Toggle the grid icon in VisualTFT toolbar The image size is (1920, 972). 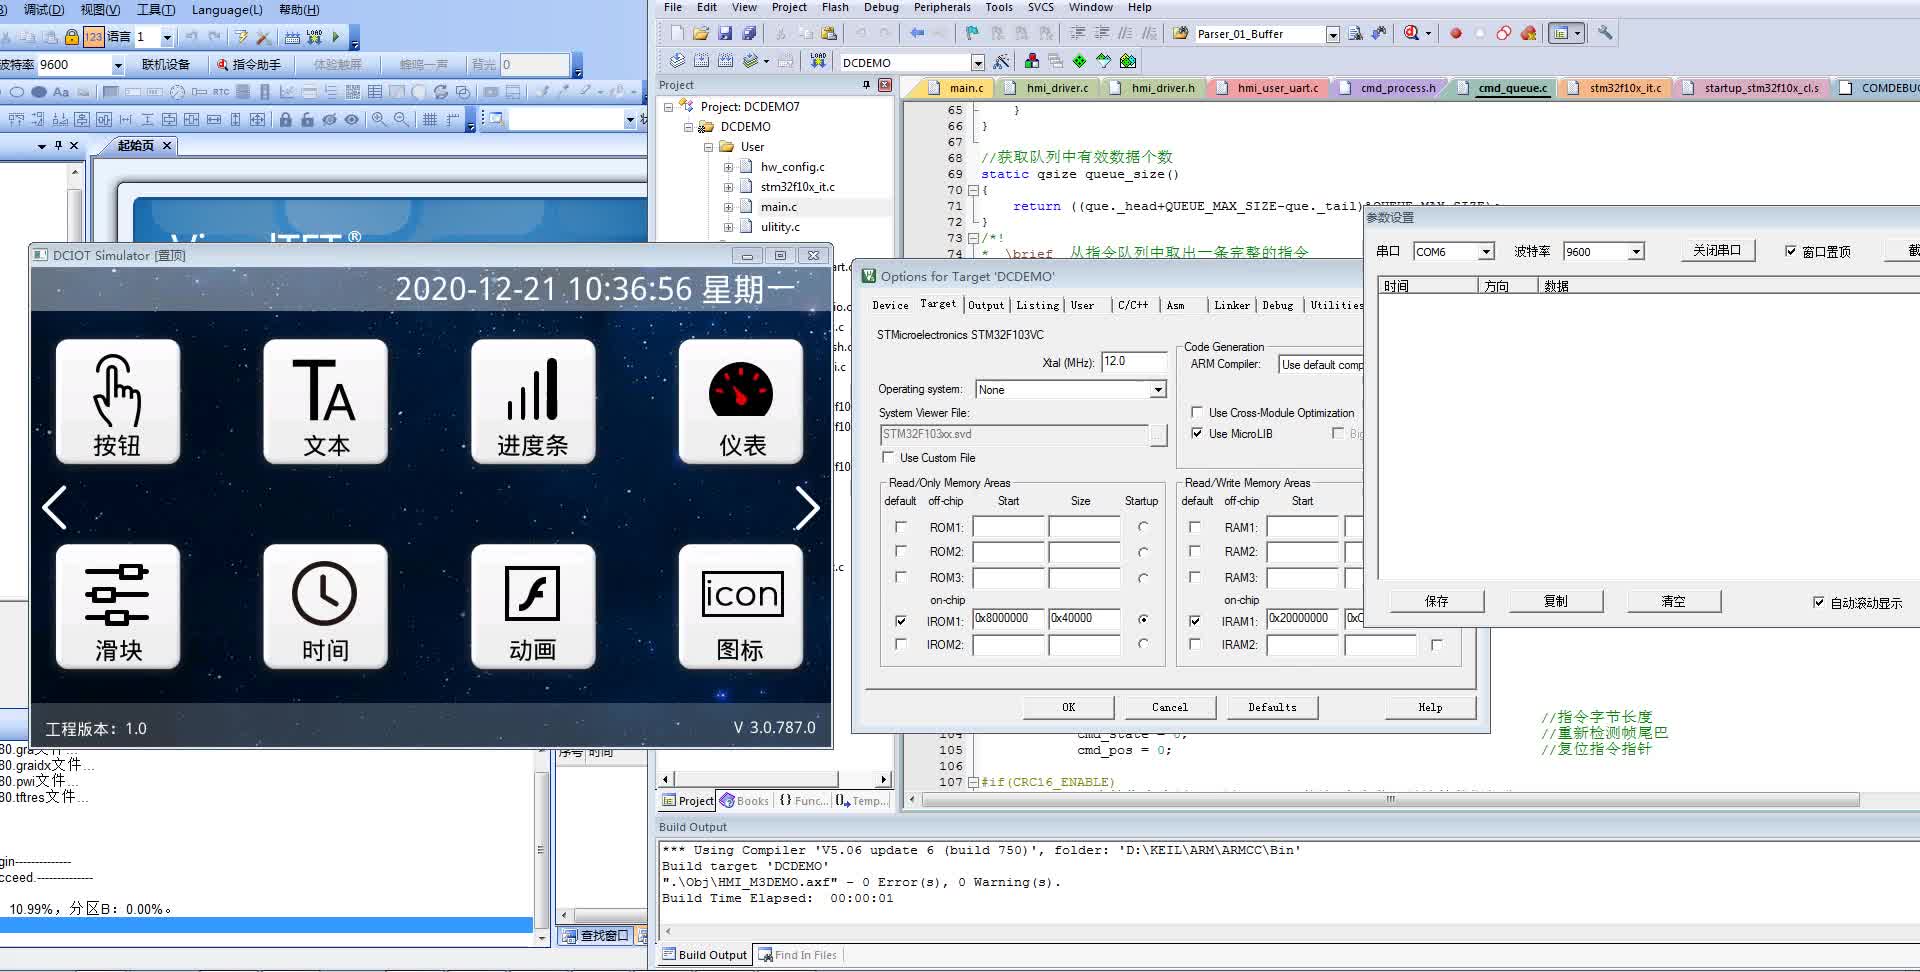pos(429,119)
